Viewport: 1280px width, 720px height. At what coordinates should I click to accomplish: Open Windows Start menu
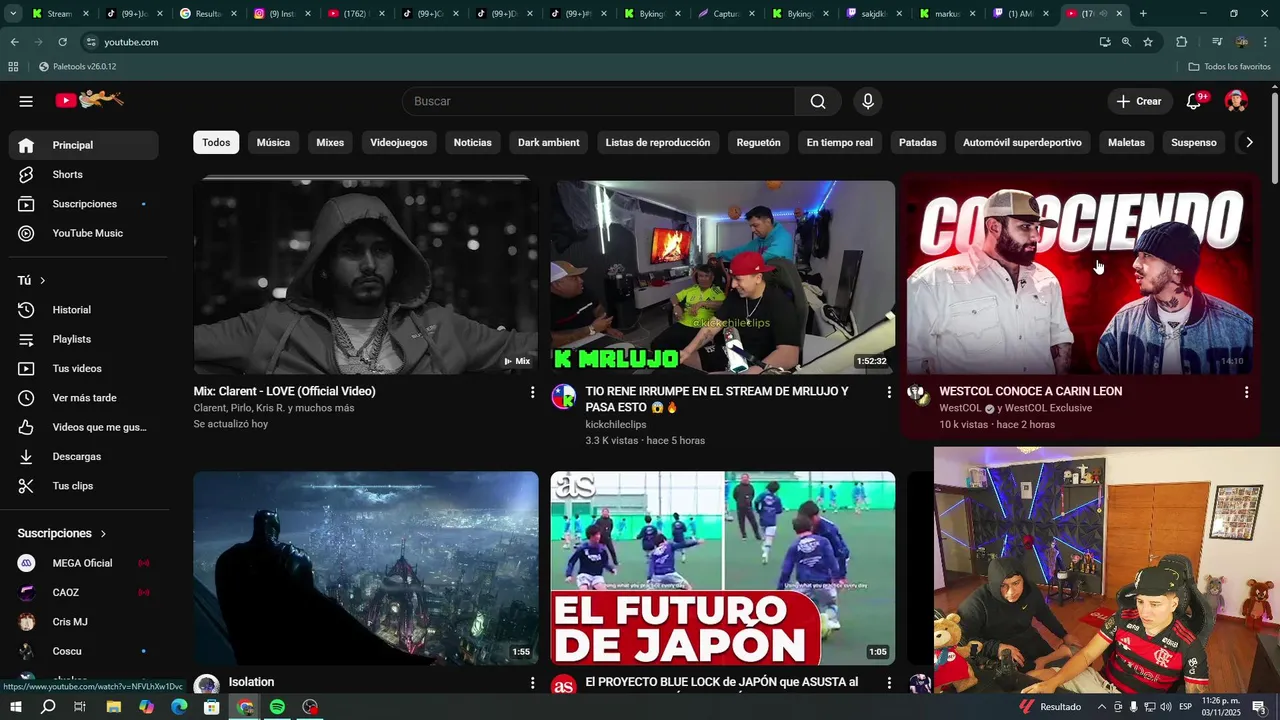tap(15, 707)
